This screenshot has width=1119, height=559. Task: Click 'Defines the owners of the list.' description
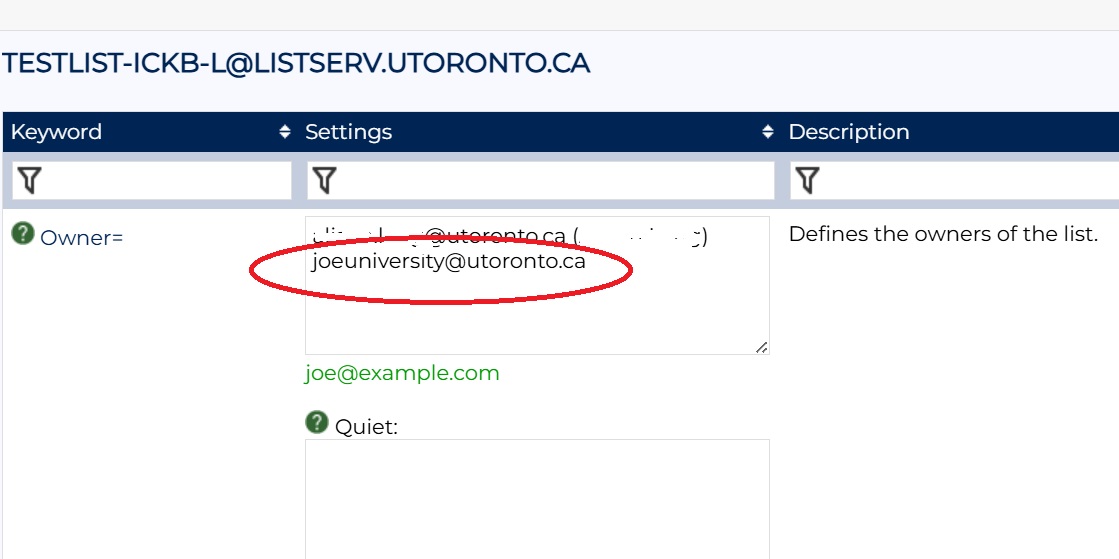click(x=943, y=234)
